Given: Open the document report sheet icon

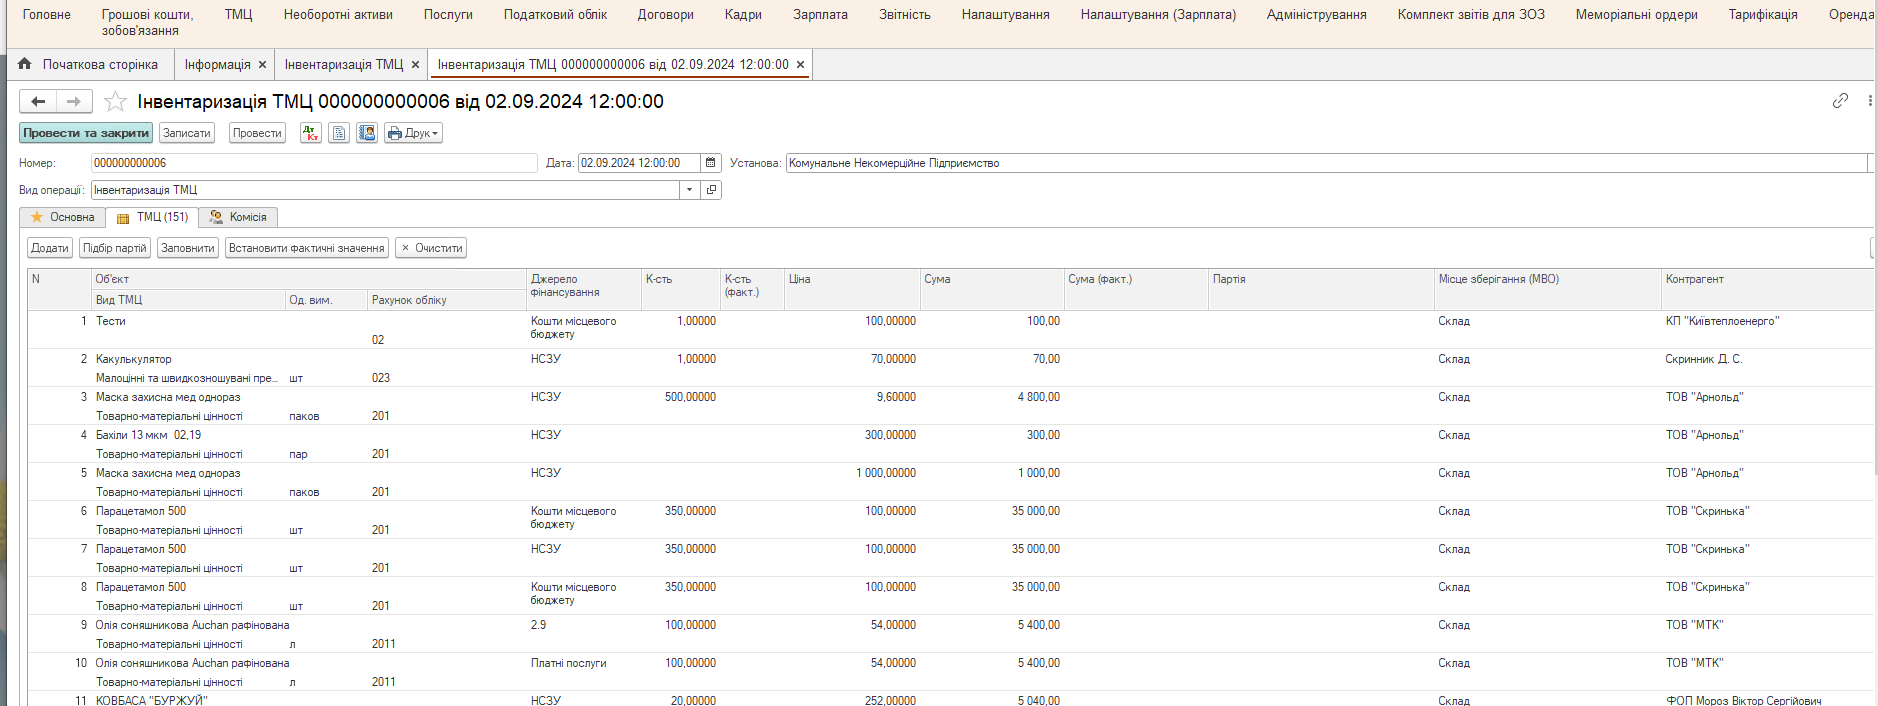Looking at the screenshot, I should [339, 133].
